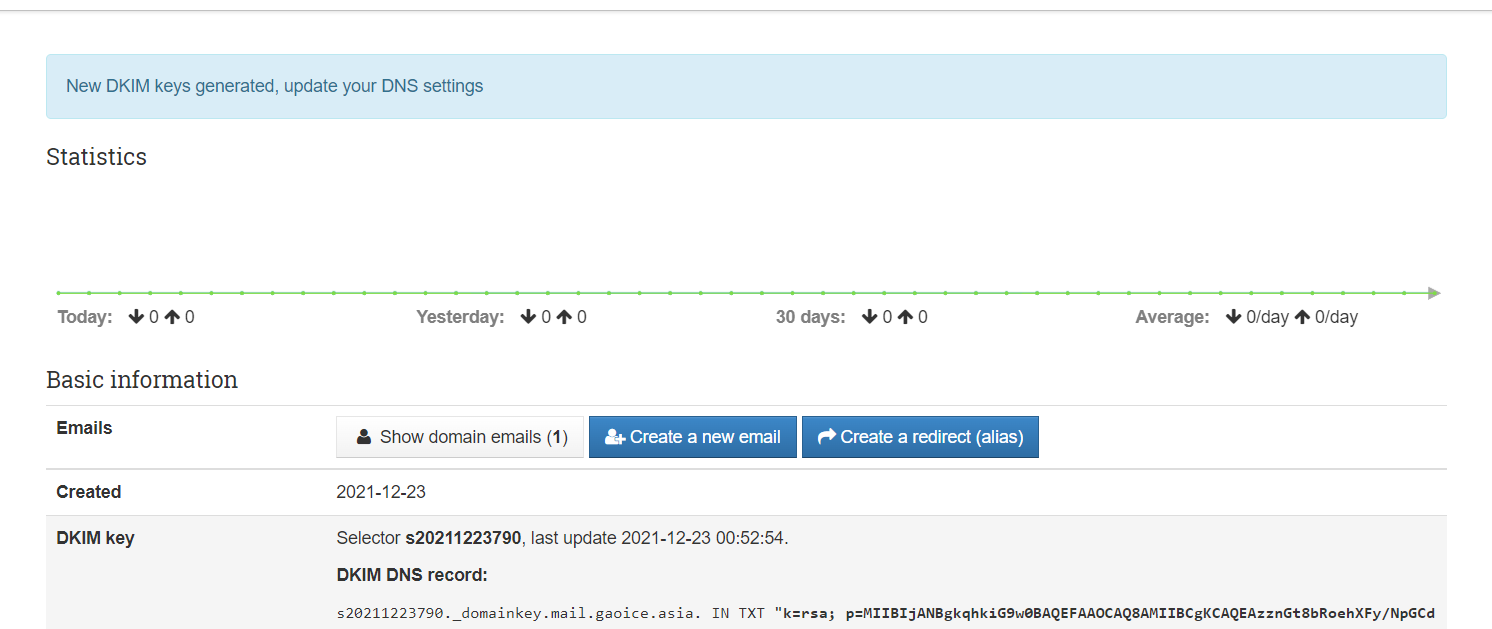Image resolution: width=1492 pixels, height=629 pixels.
Task: Click the arrowhead at the statistics chart's end
Action: click(1434, 293)
